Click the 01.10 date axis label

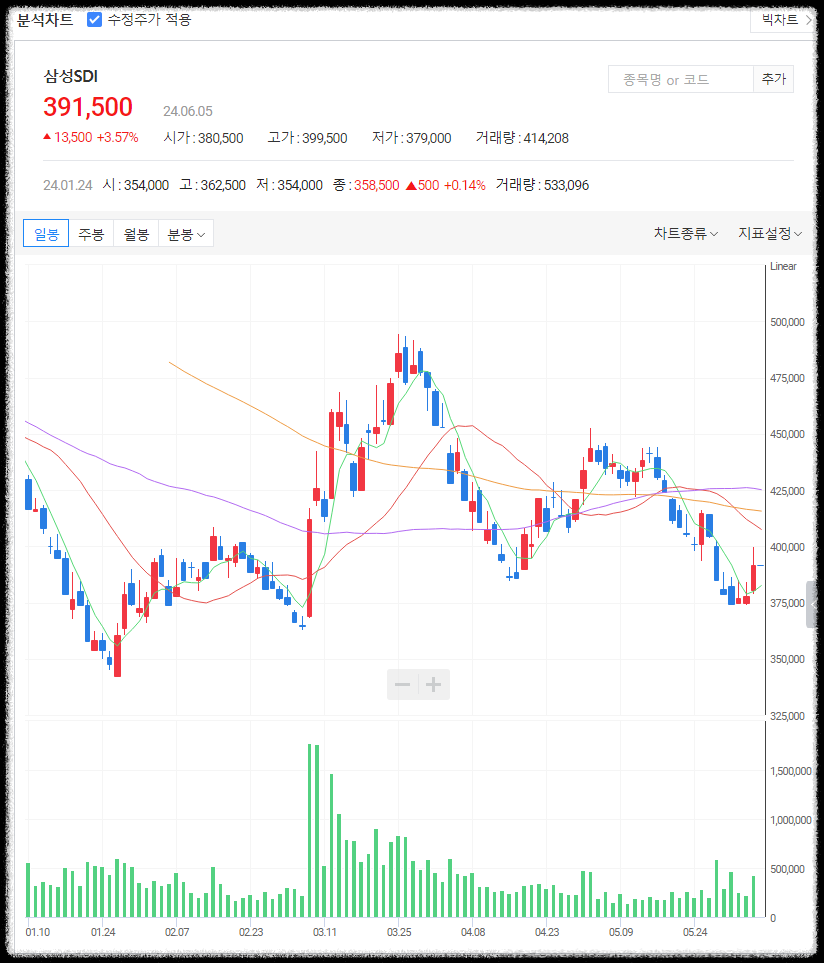(x=38, y=932)
